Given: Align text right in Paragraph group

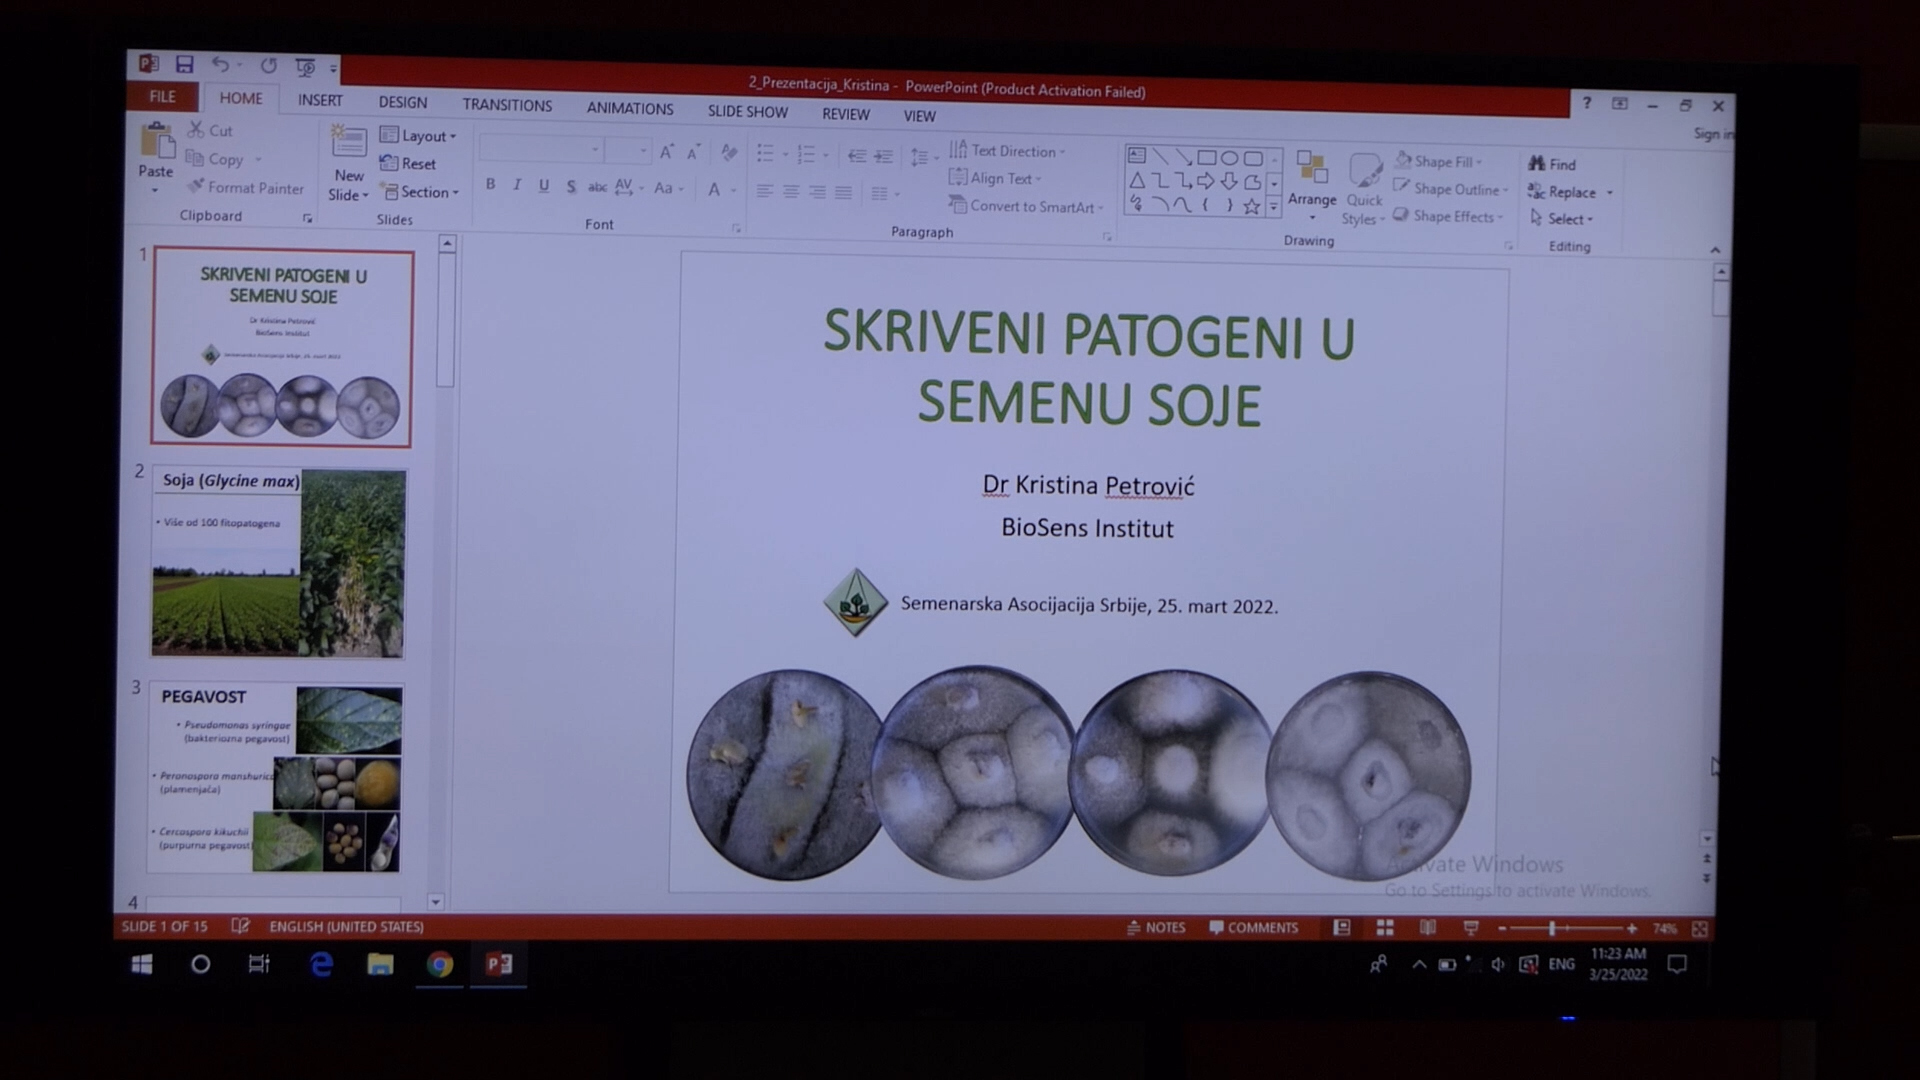Looking at the screenshot, I should click(818, 192).
